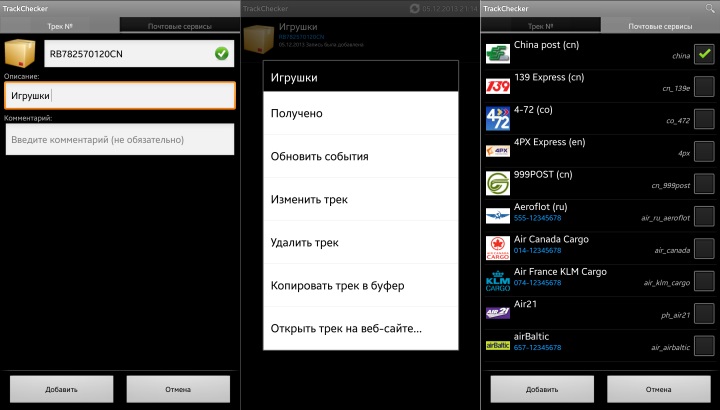Click the Игрушки track title in the middle panel header
This screenshot has width=720, height=410.
pos(298,27)
